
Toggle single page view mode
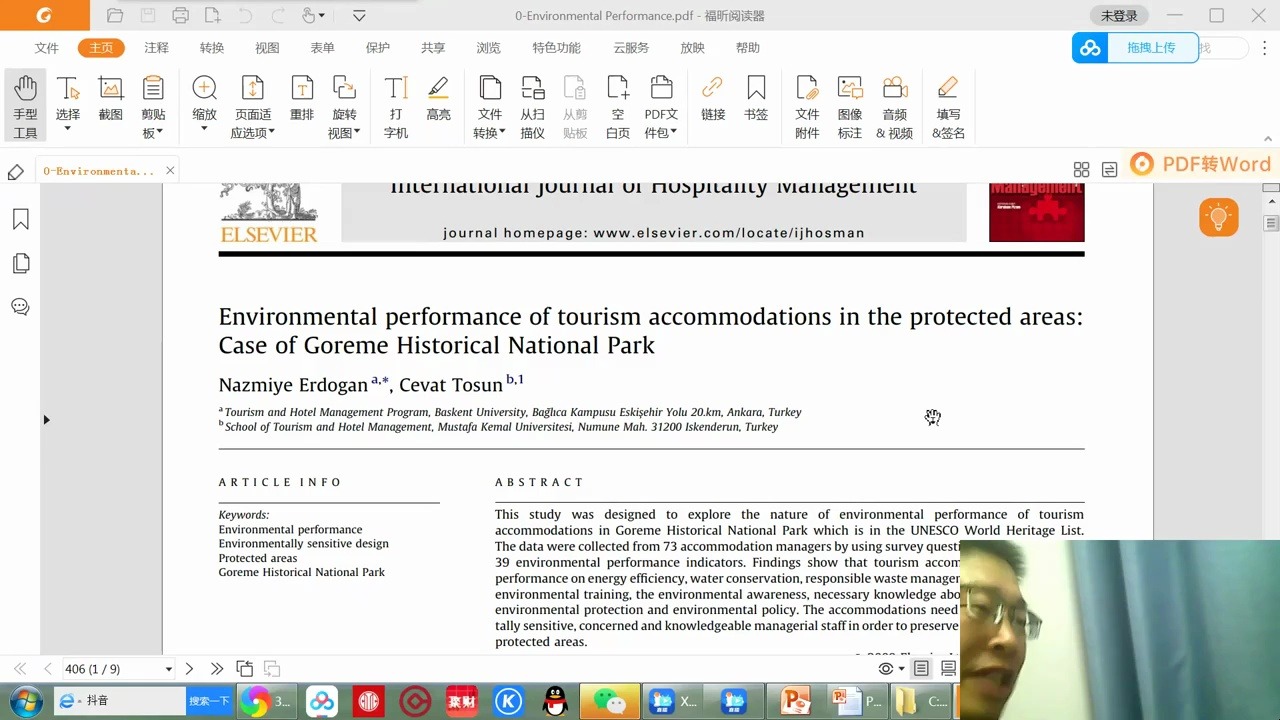(x=921, y=668)
